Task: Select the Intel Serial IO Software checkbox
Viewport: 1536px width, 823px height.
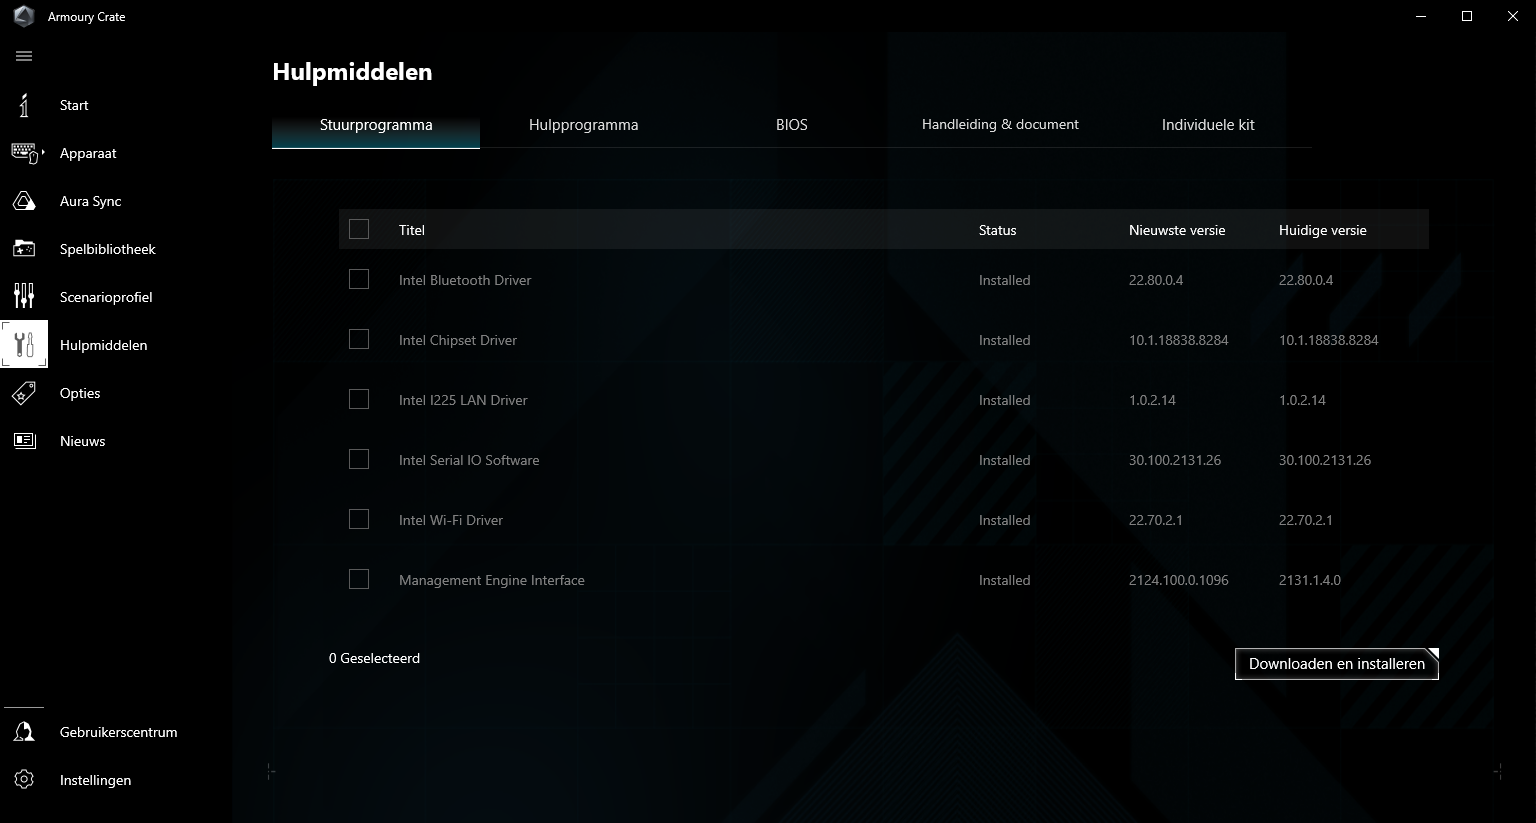Action: 359,460
